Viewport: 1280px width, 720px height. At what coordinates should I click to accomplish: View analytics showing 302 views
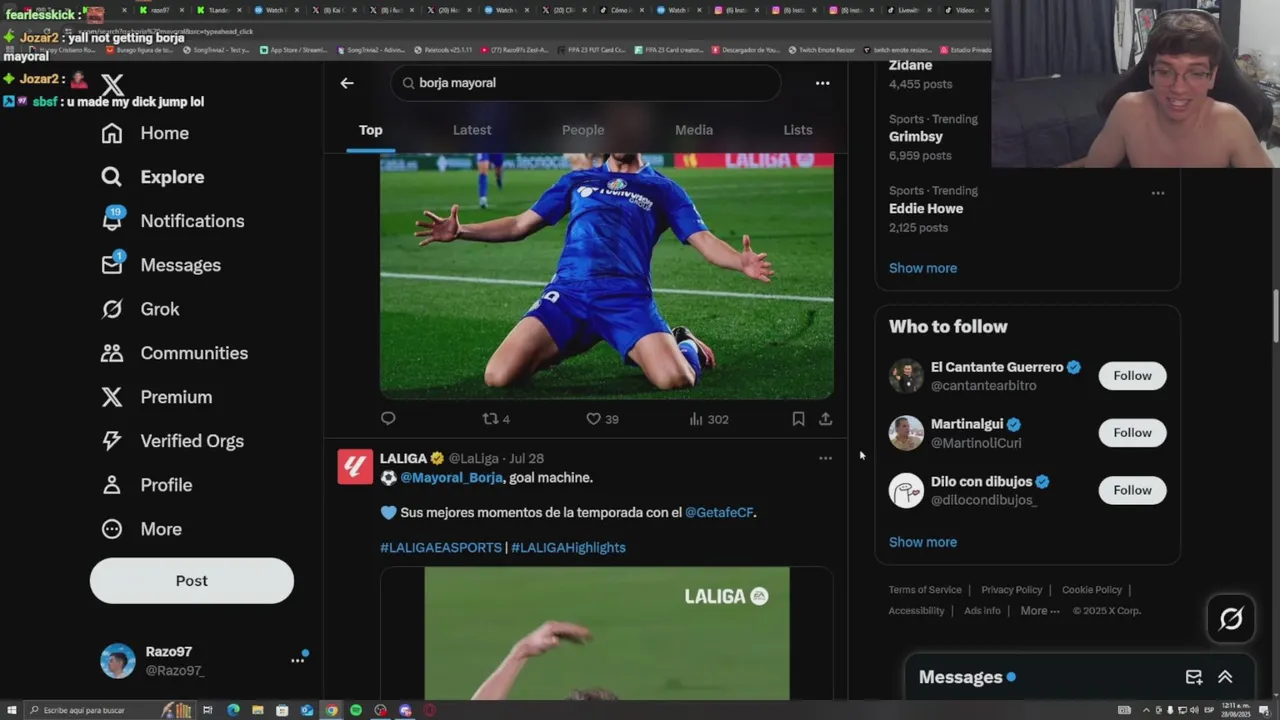tap(709, 419)
